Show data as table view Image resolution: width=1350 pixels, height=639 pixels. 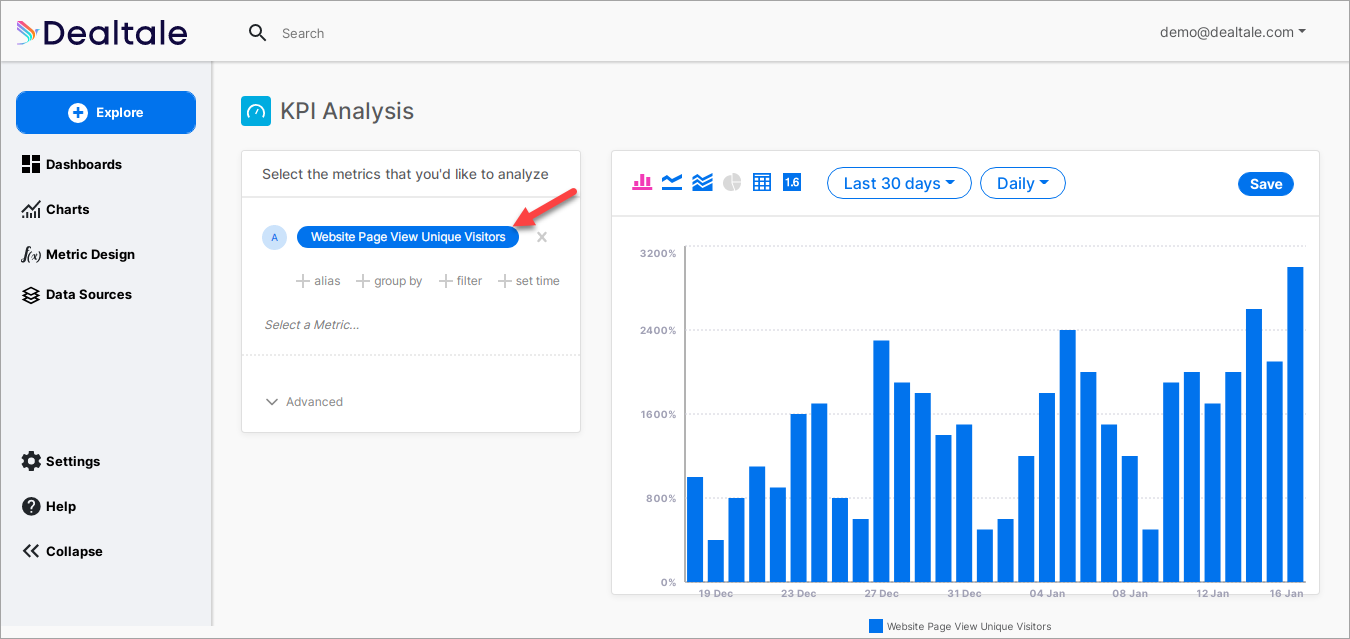(x=762, y=182)
